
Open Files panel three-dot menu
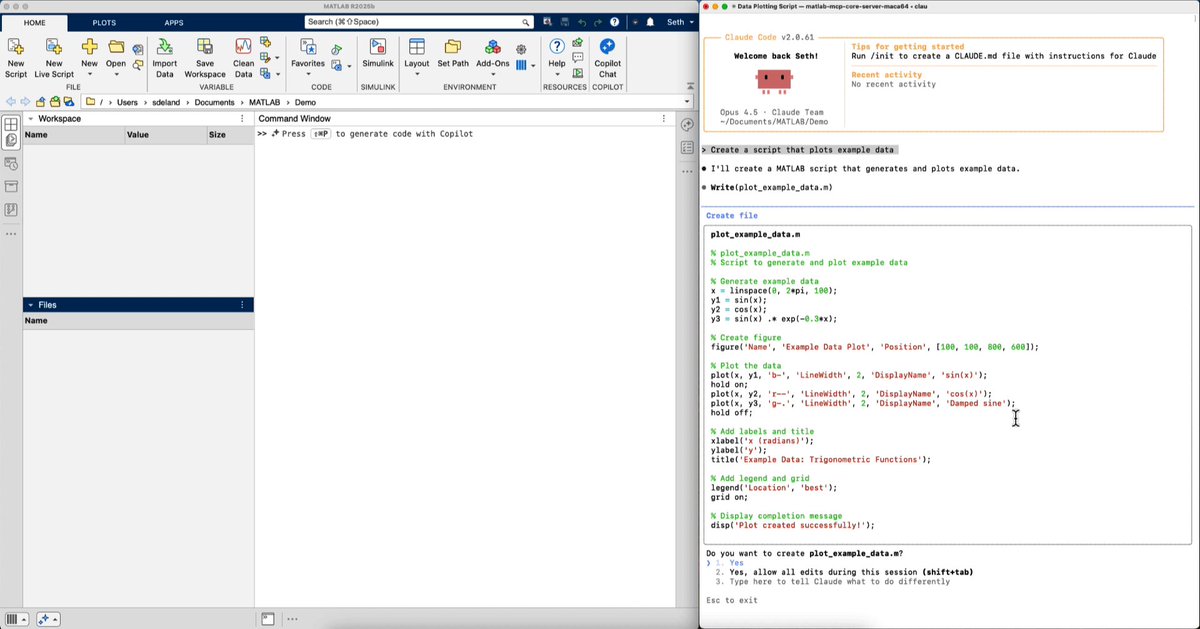[242, 305]
